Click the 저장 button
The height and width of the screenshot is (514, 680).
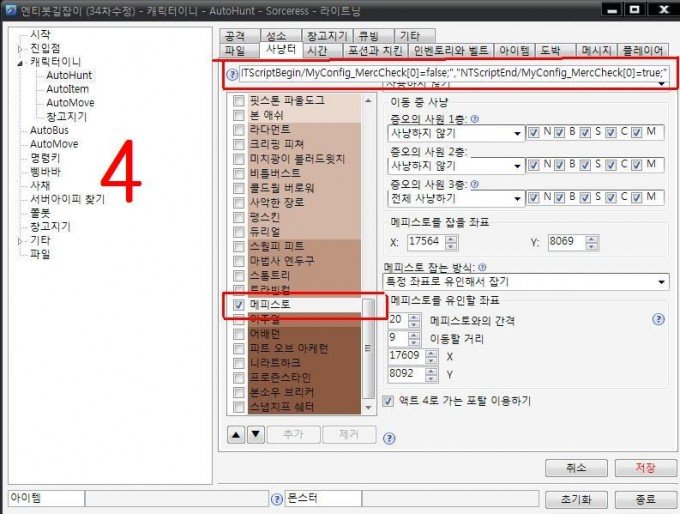click(x=646, y=468)
